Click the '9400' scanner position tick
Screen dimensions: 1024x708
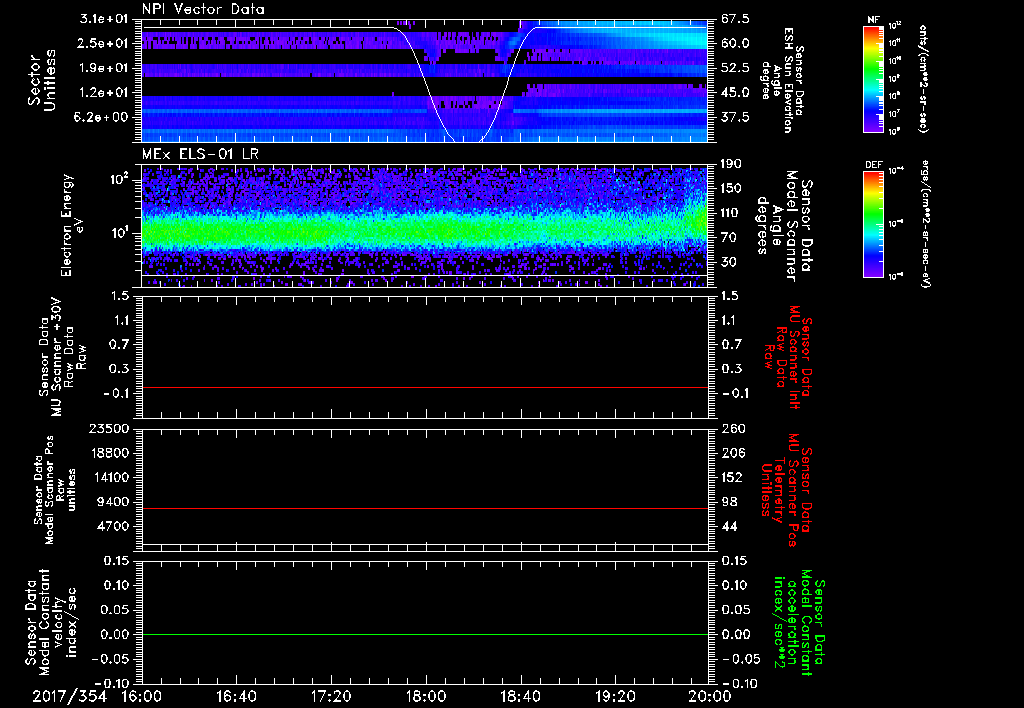(x=116, y=502)
